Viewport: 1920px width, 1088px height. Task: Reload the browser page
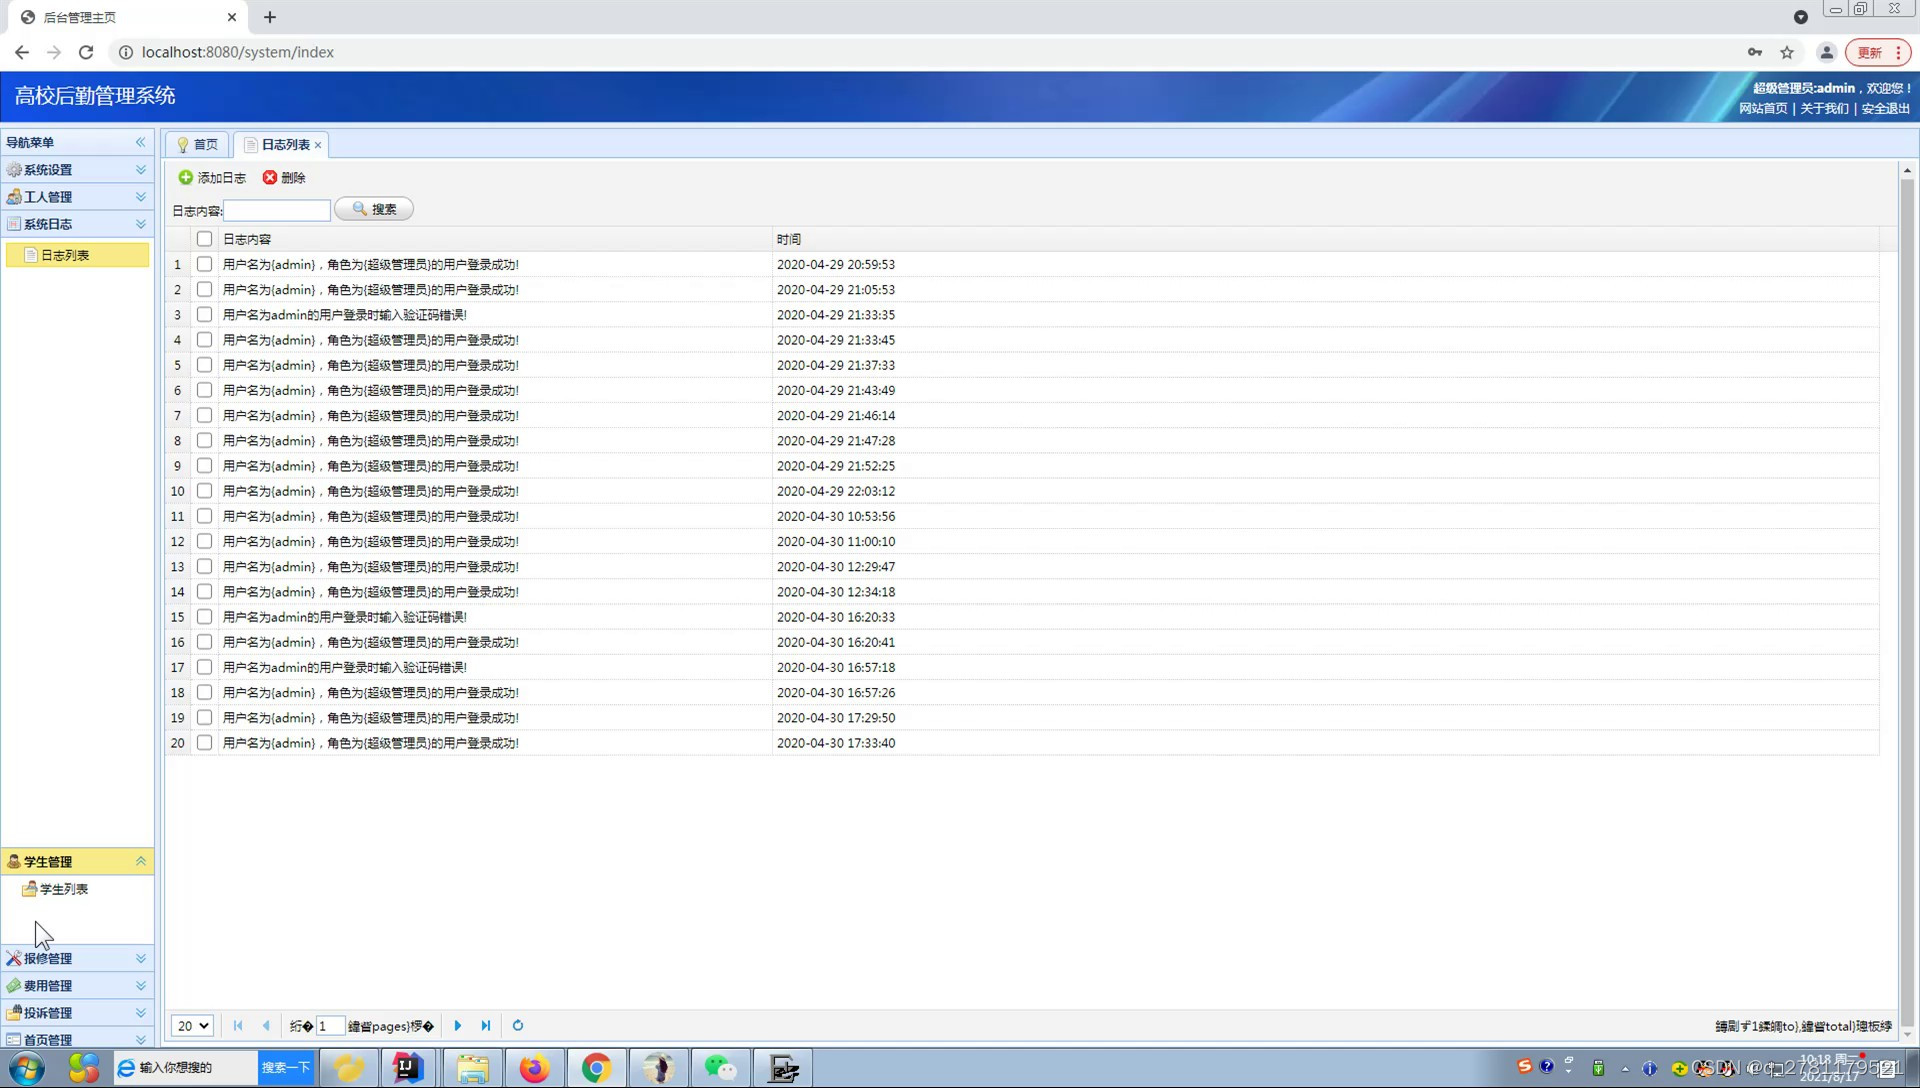(86, 52)
